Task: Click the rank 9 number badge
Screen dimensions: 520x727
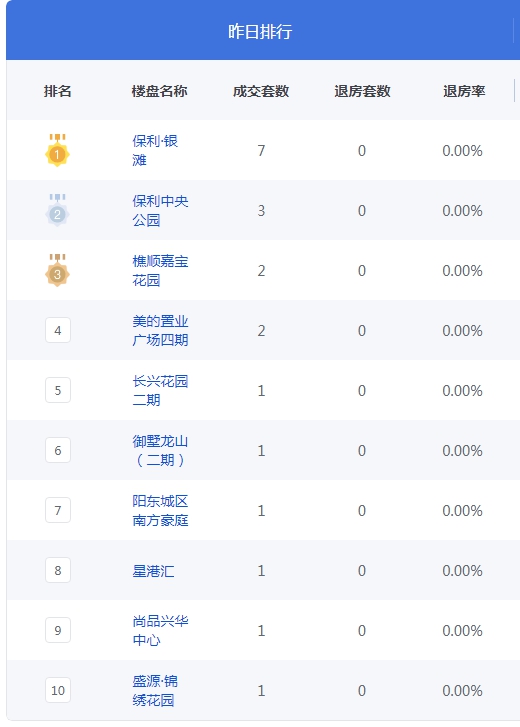Action: coord(58,630)
